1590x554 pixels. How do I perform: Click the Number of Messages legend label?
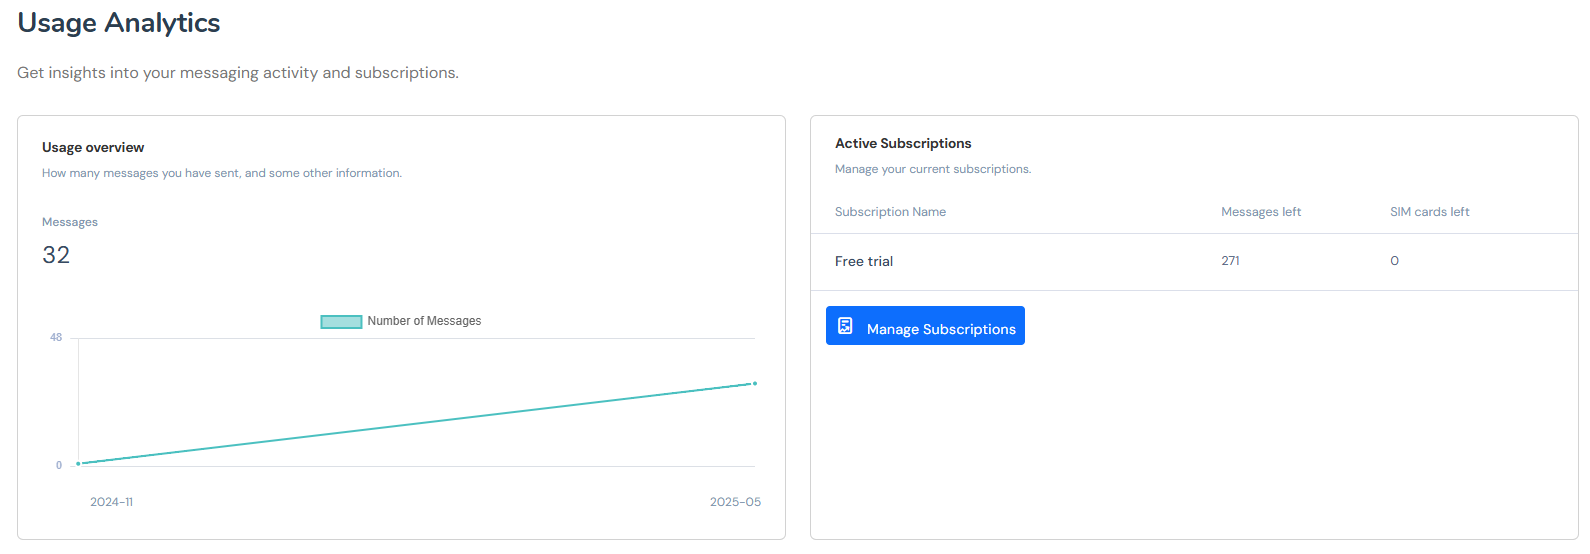coord(424,321)
